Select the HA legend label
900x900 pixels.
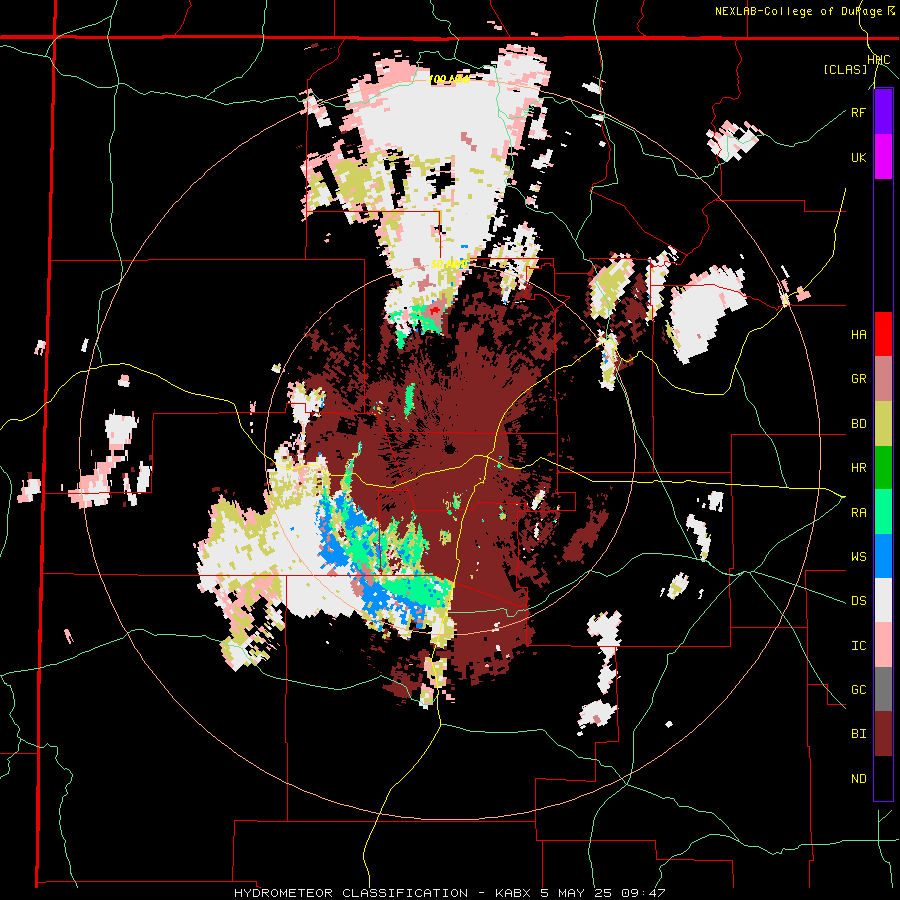click(x=858, y=335)
